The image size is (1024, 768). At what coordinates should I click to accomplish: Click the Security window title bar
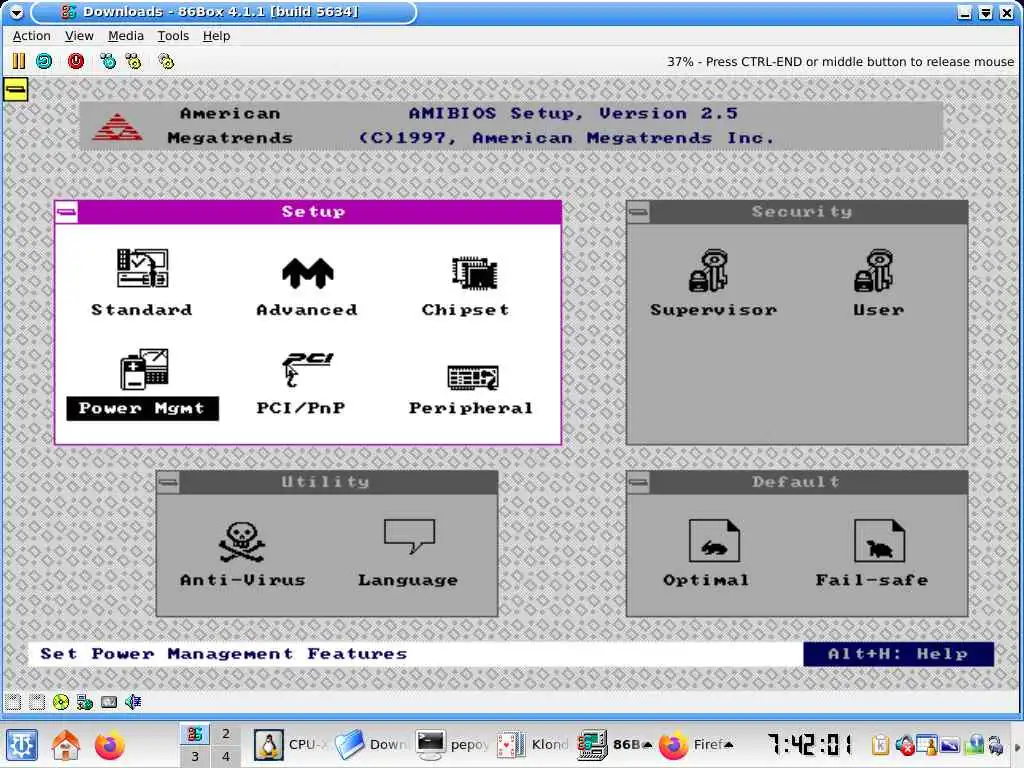(808, 212)
